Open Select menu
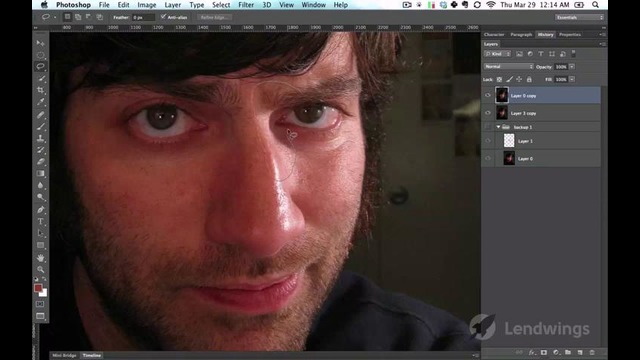This screenshot has width=640, height=360. (221, 5)
